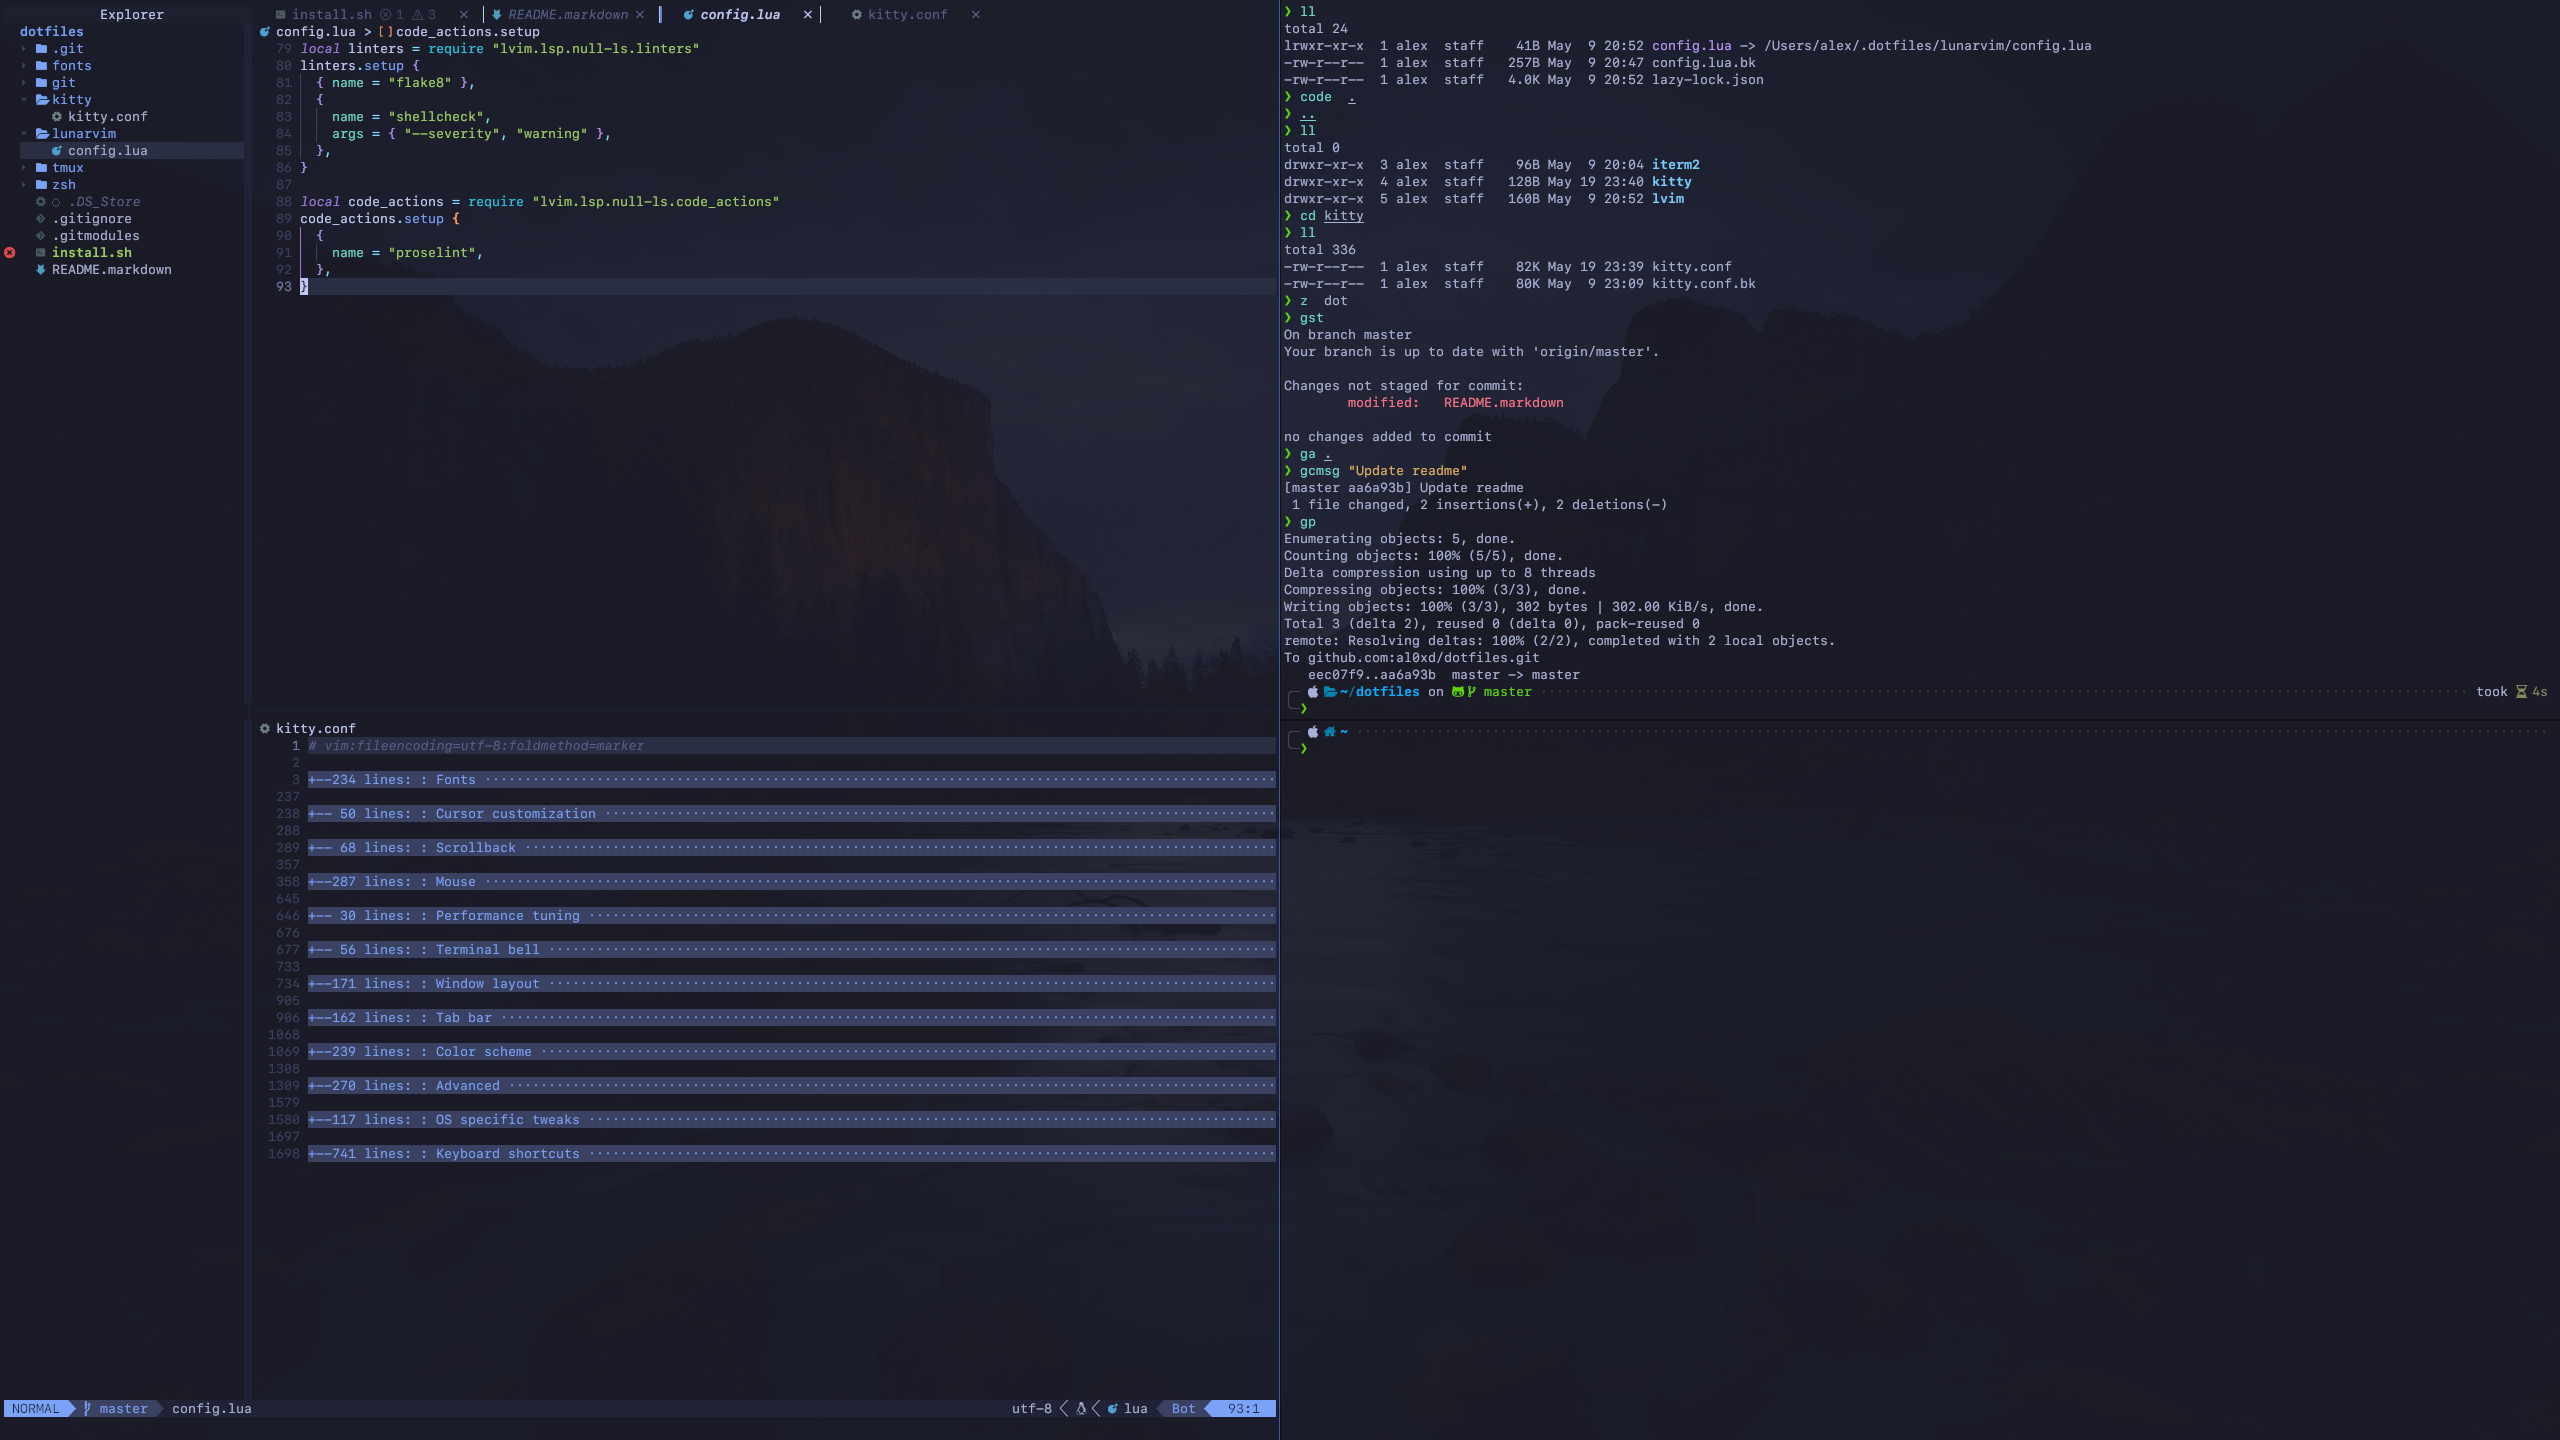2560x1440 pixels.
Task: Click the lua icon next to config.lua in Explorer
Action: 57,151
